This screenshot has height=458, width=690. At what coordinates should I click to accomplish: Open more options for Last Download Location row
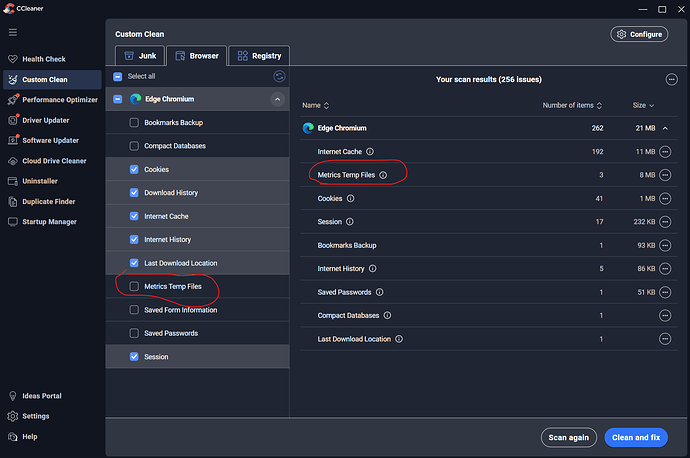pyautogui.click(x=665, y=339)
